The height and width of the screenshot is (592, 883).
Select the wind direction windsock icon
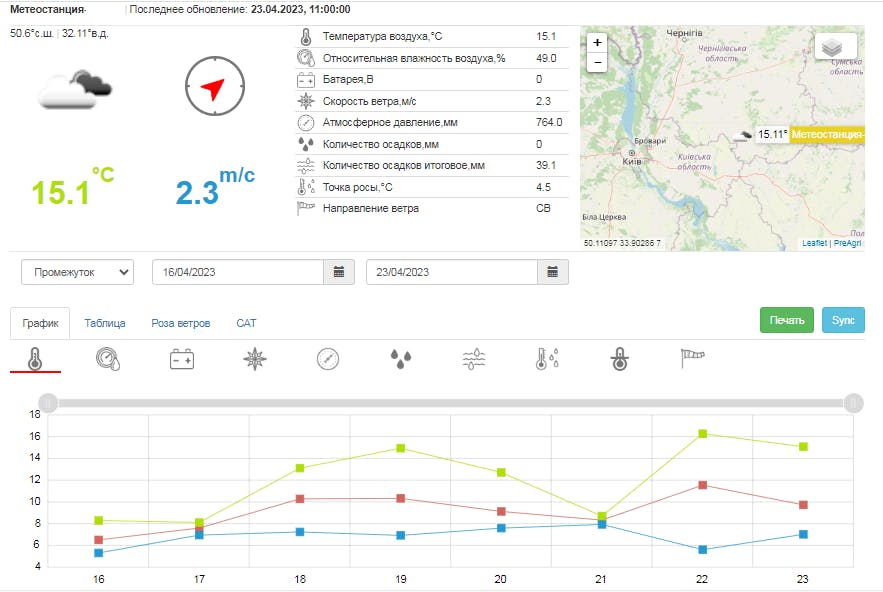point(693,359)
